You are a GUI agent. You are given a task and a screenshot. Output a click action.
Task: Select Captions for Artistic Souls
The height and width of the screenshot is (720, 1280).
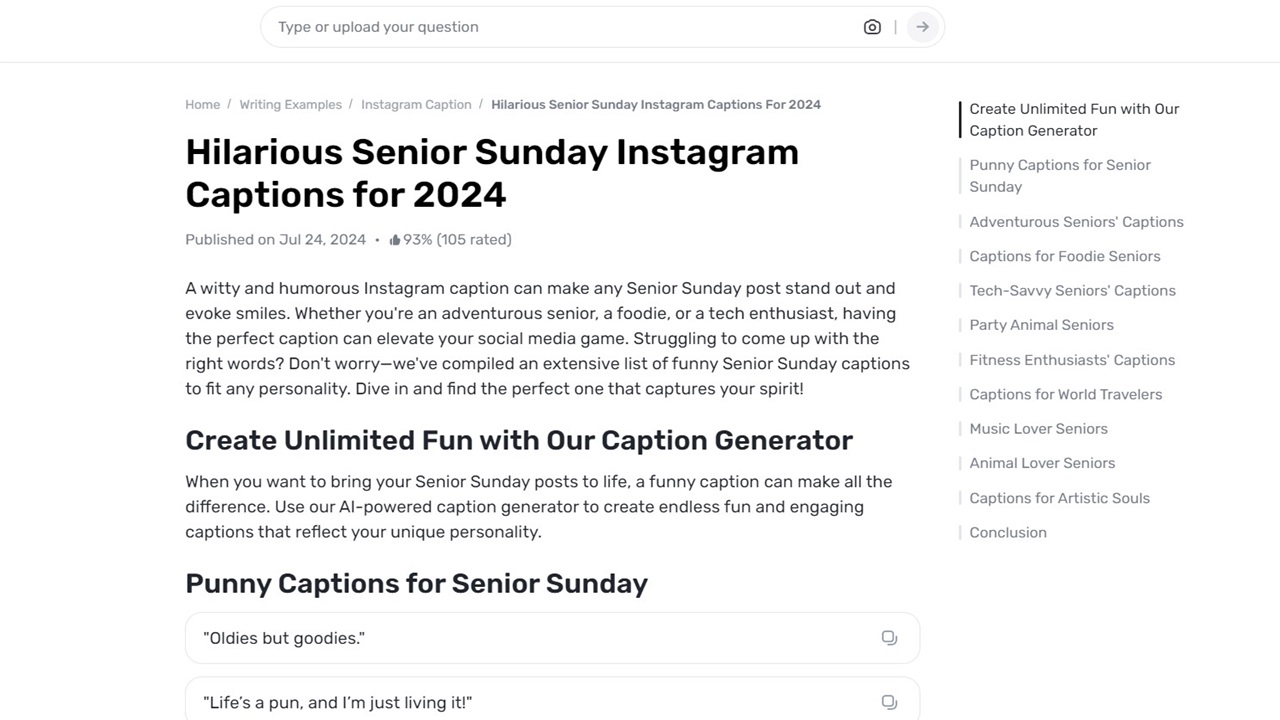point(1059,497)
